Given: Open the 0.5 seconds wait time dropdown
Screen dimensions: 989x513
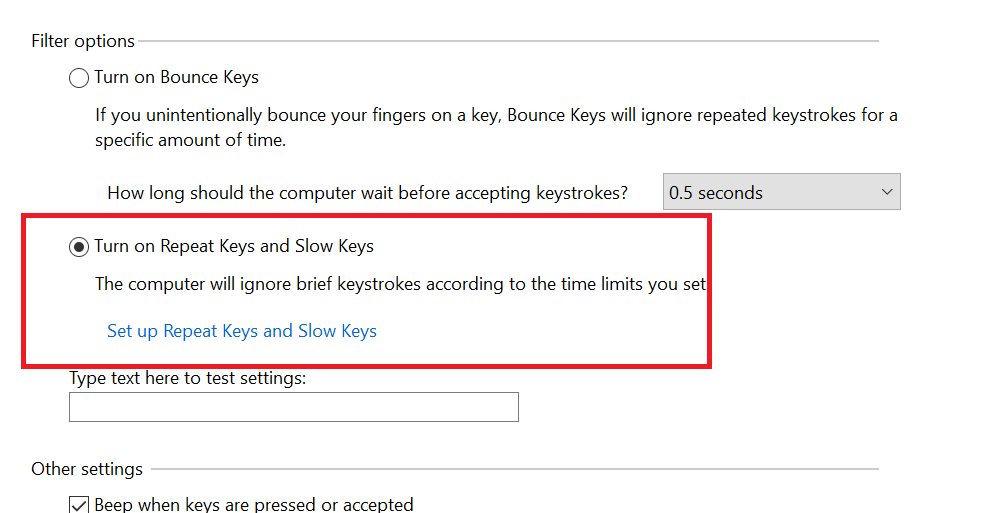Looking at the screenshot, I should [x=781, y=192].
